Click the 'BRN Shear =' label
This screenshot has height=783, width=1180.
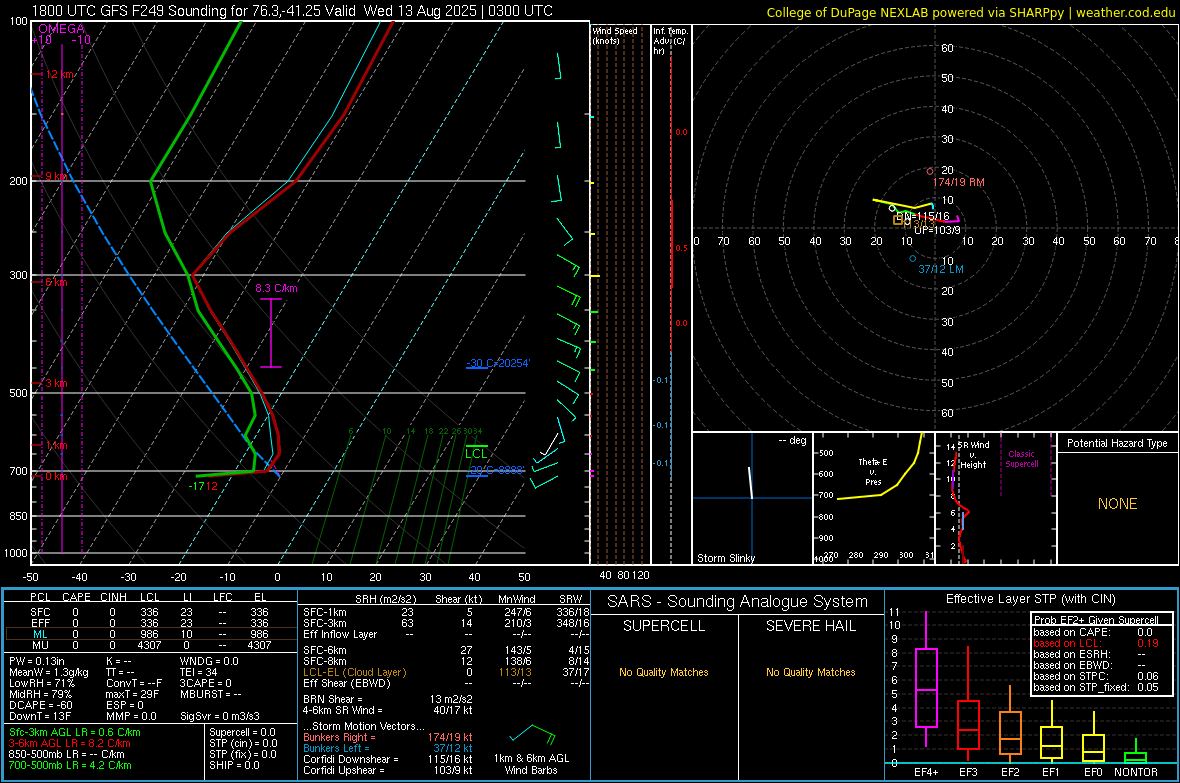point(333,699)
